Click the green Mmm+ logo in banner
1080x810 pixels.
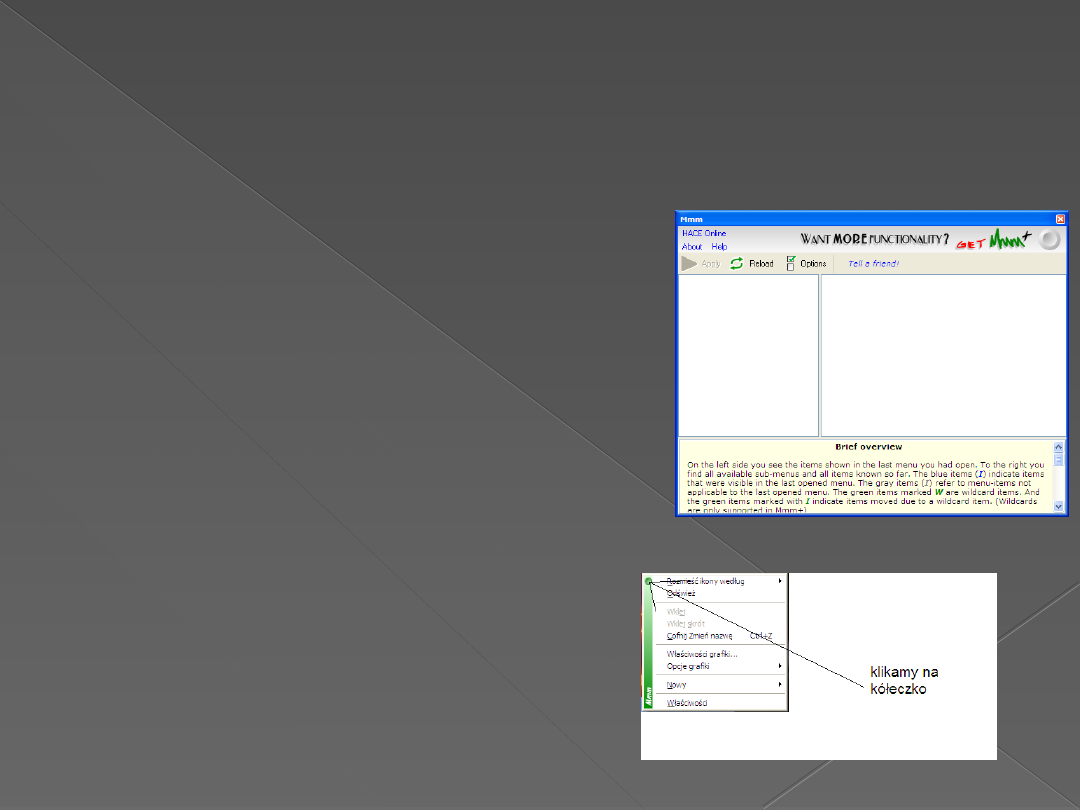1009,240
